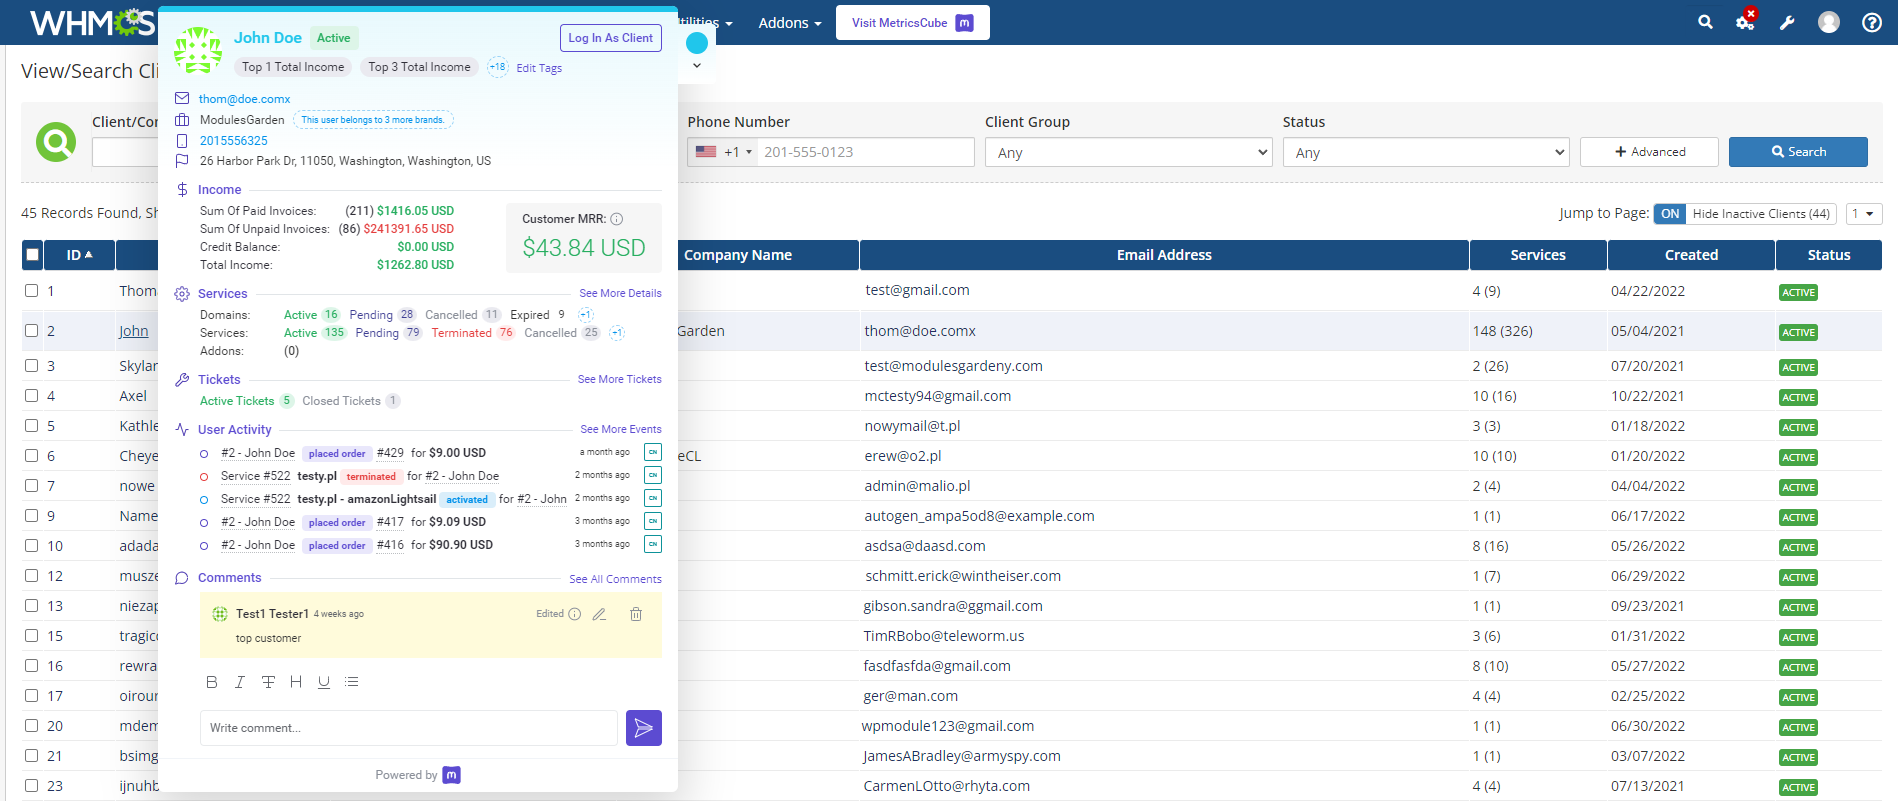
Task: Sort table by Company Name column
Action: (738, 255)
